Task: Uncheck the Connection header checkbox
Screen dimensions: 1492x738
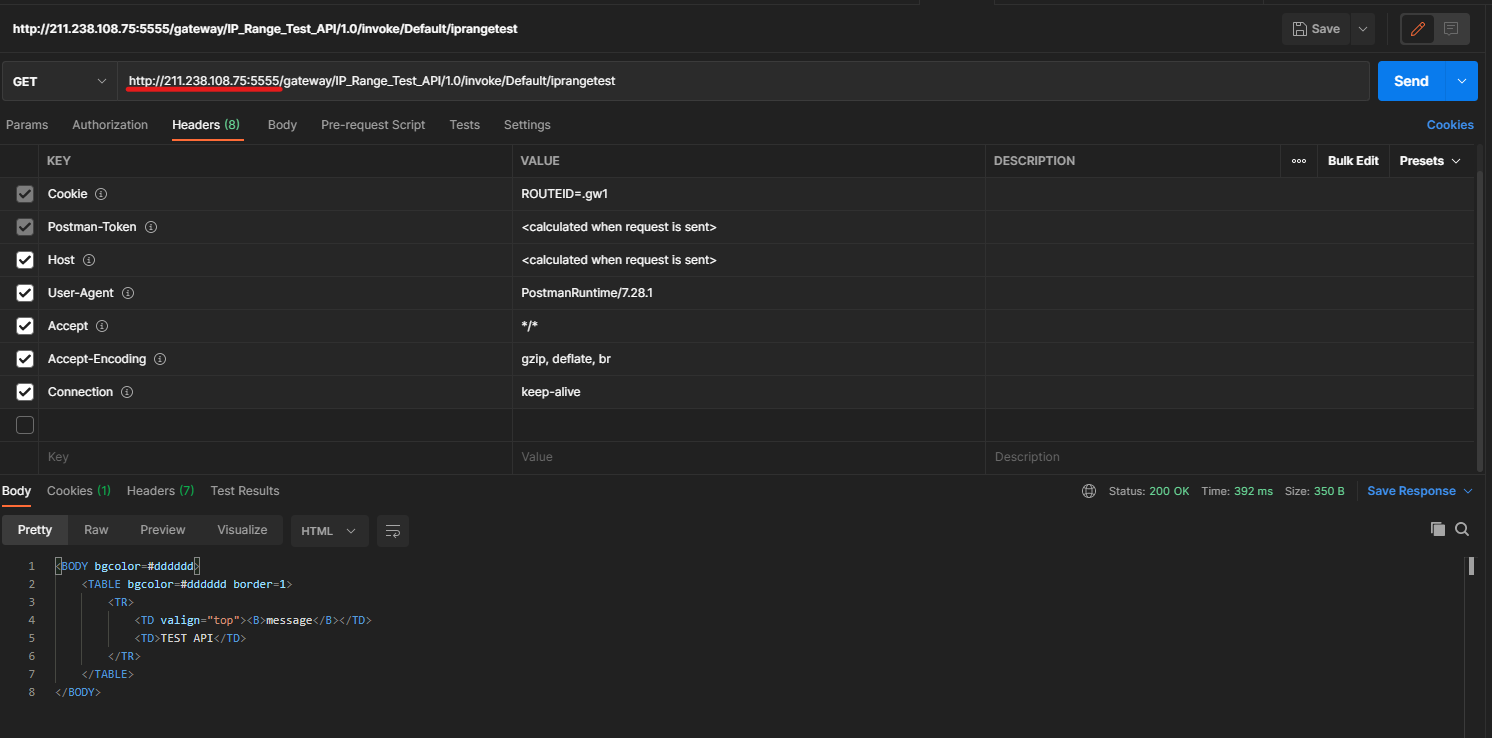Action: click(x=25, y=392)
